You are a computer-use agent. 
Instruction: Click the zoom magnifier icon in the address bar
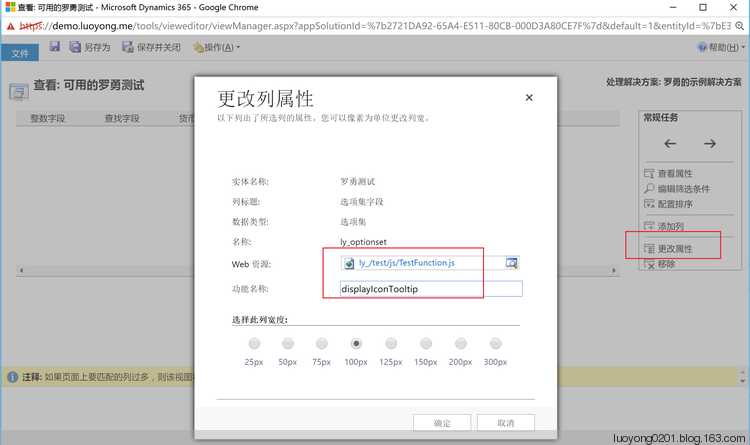740,26
